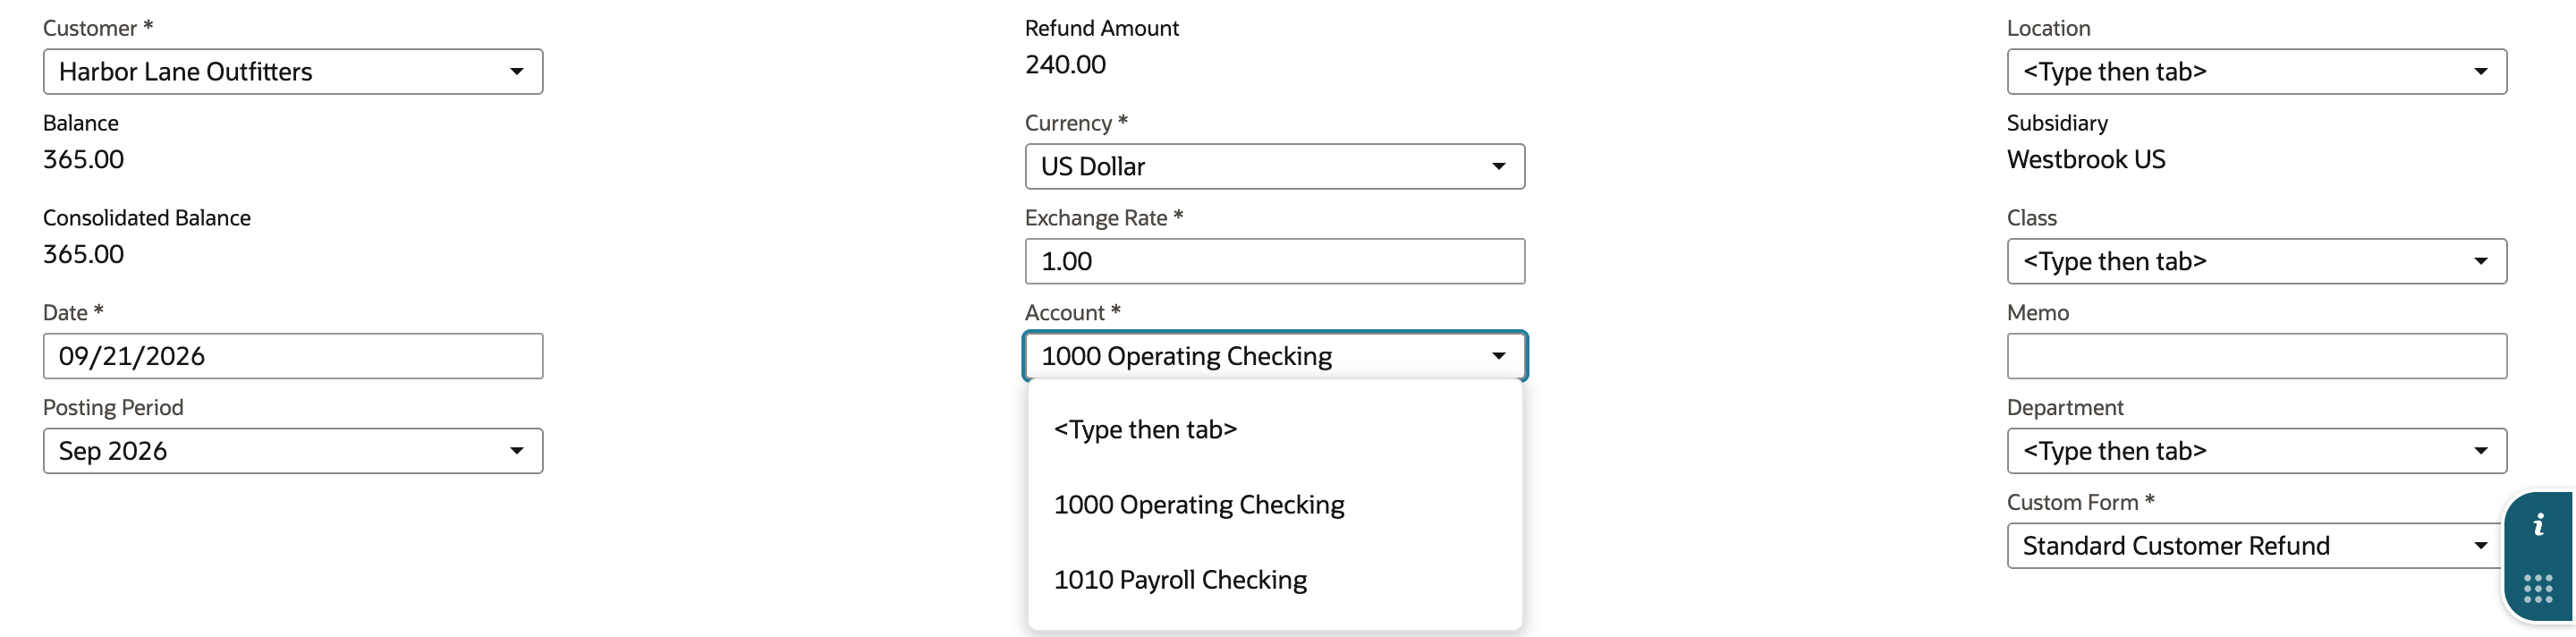Image resolution: width=2576 pixels, height=637 pixels.
Task: Open the Class dropdown
Action: pos(2256,261)
